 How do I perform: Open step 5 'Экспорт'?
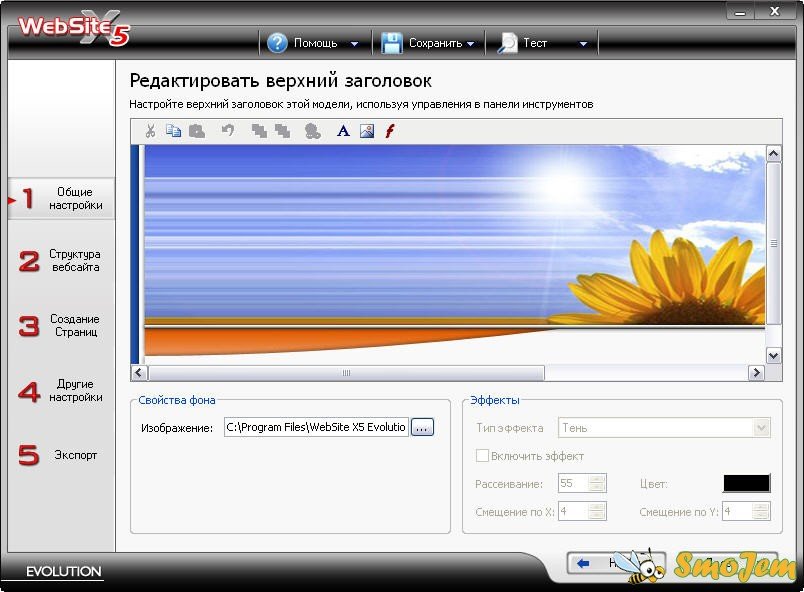(60, 455)
